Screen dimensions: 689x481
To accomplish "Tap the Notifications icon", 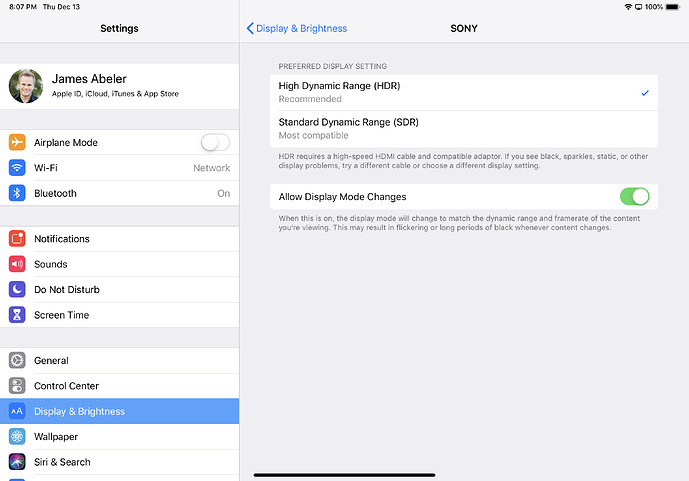I will coord(17,239).
